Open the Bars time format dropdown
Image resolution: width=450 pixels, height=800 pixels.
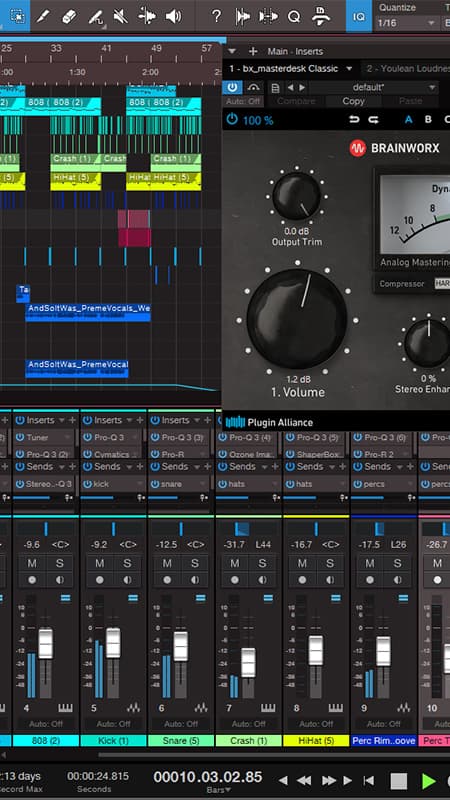[218, 790]
